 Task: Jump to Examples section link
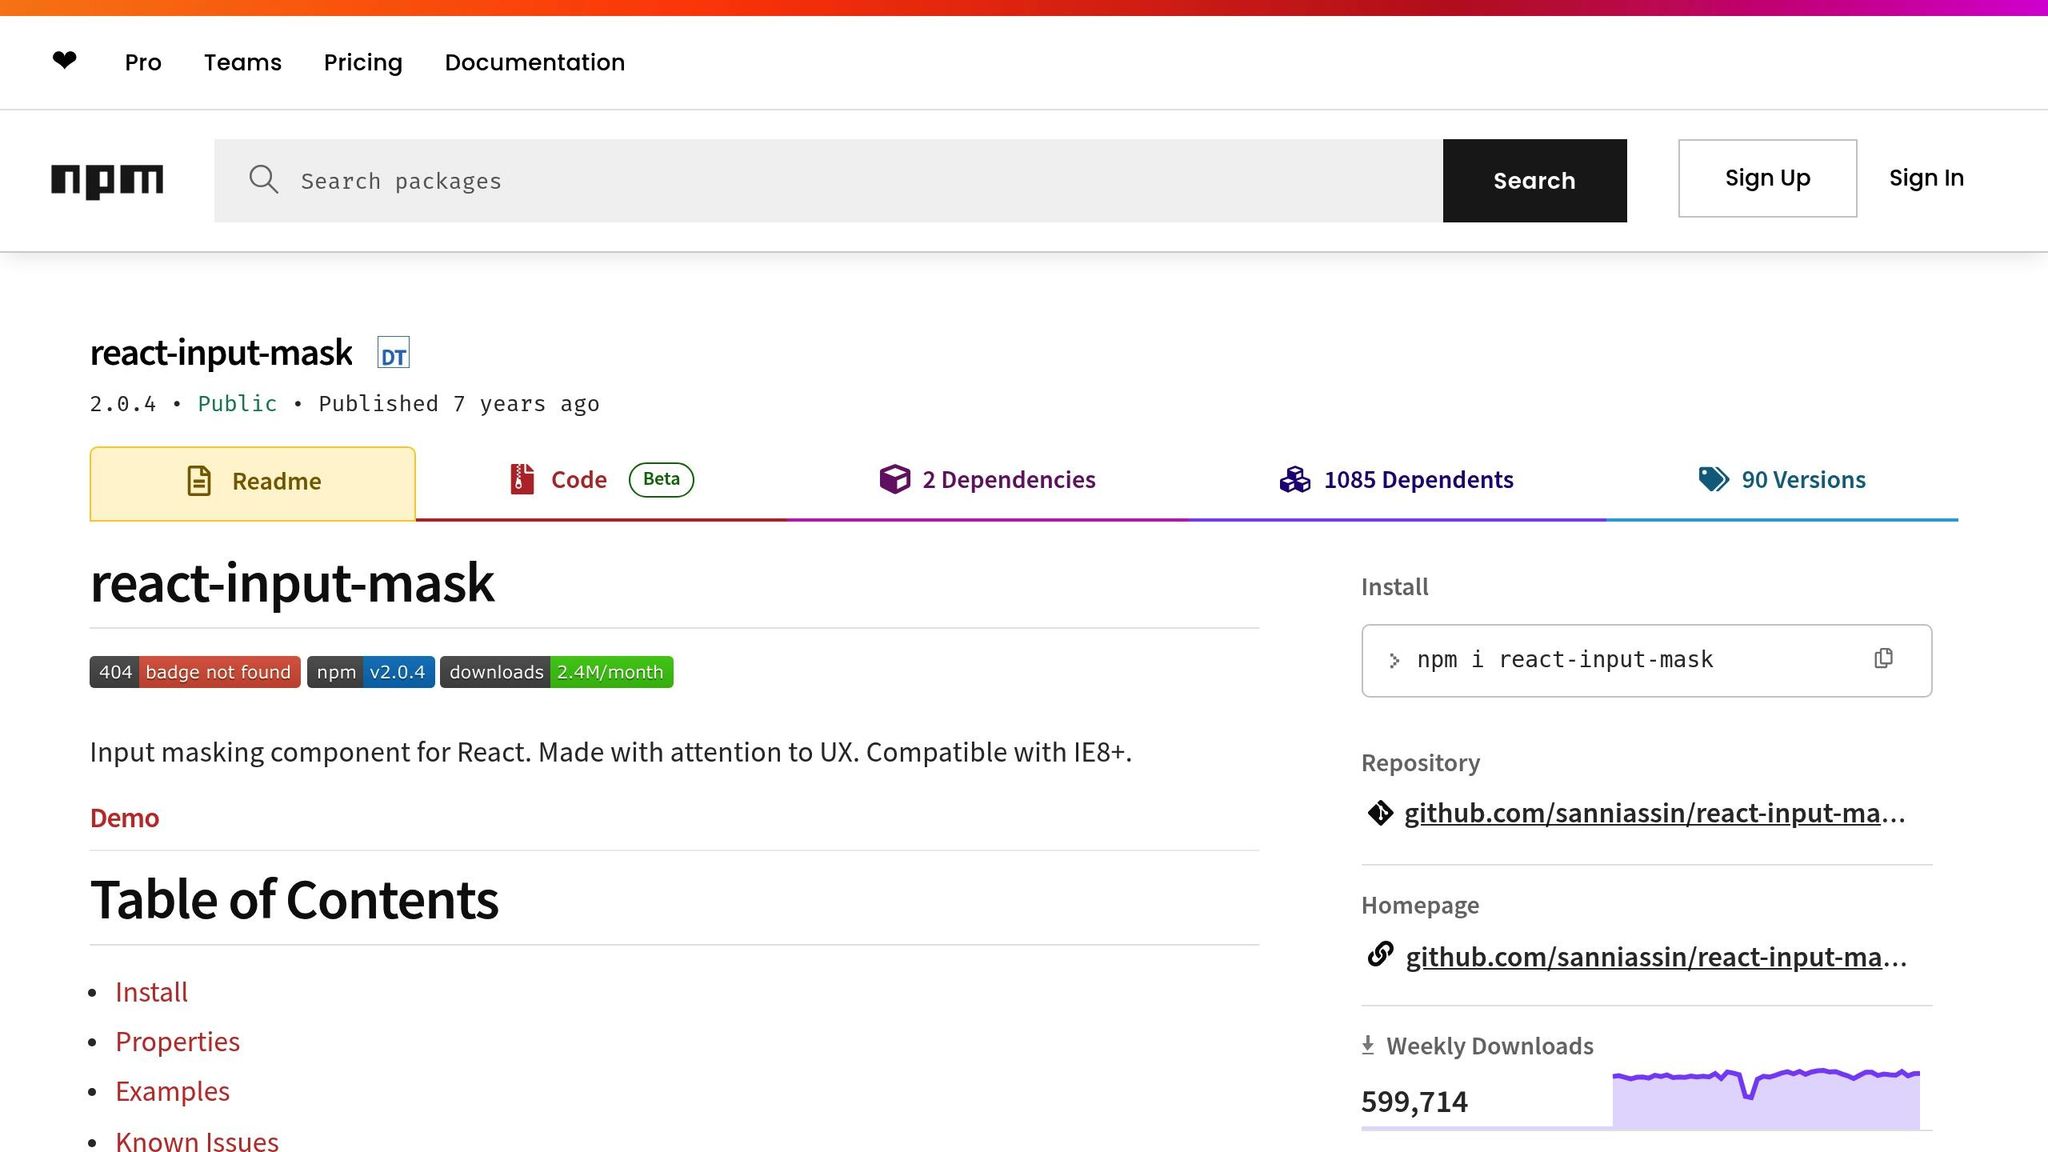172,1091
